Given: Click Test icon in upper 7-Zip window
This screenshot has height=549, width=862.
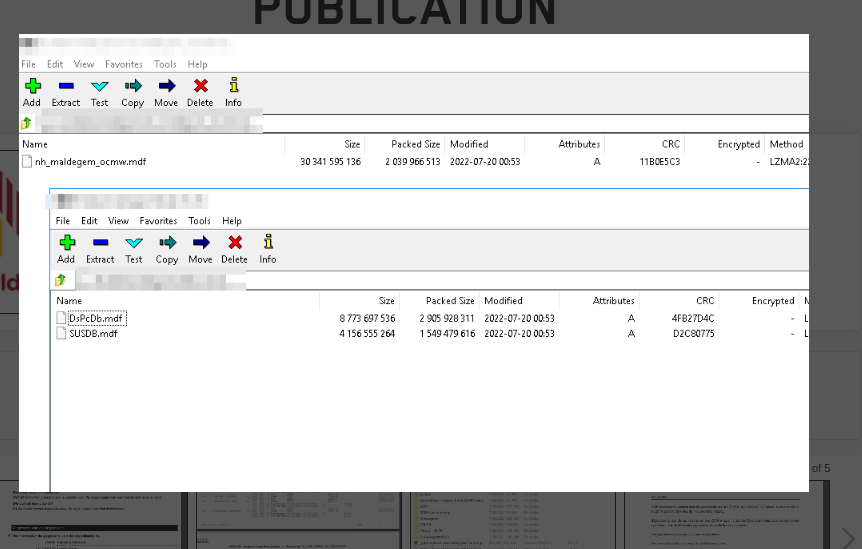Looking at the screenshot, I should pos(100,86).
